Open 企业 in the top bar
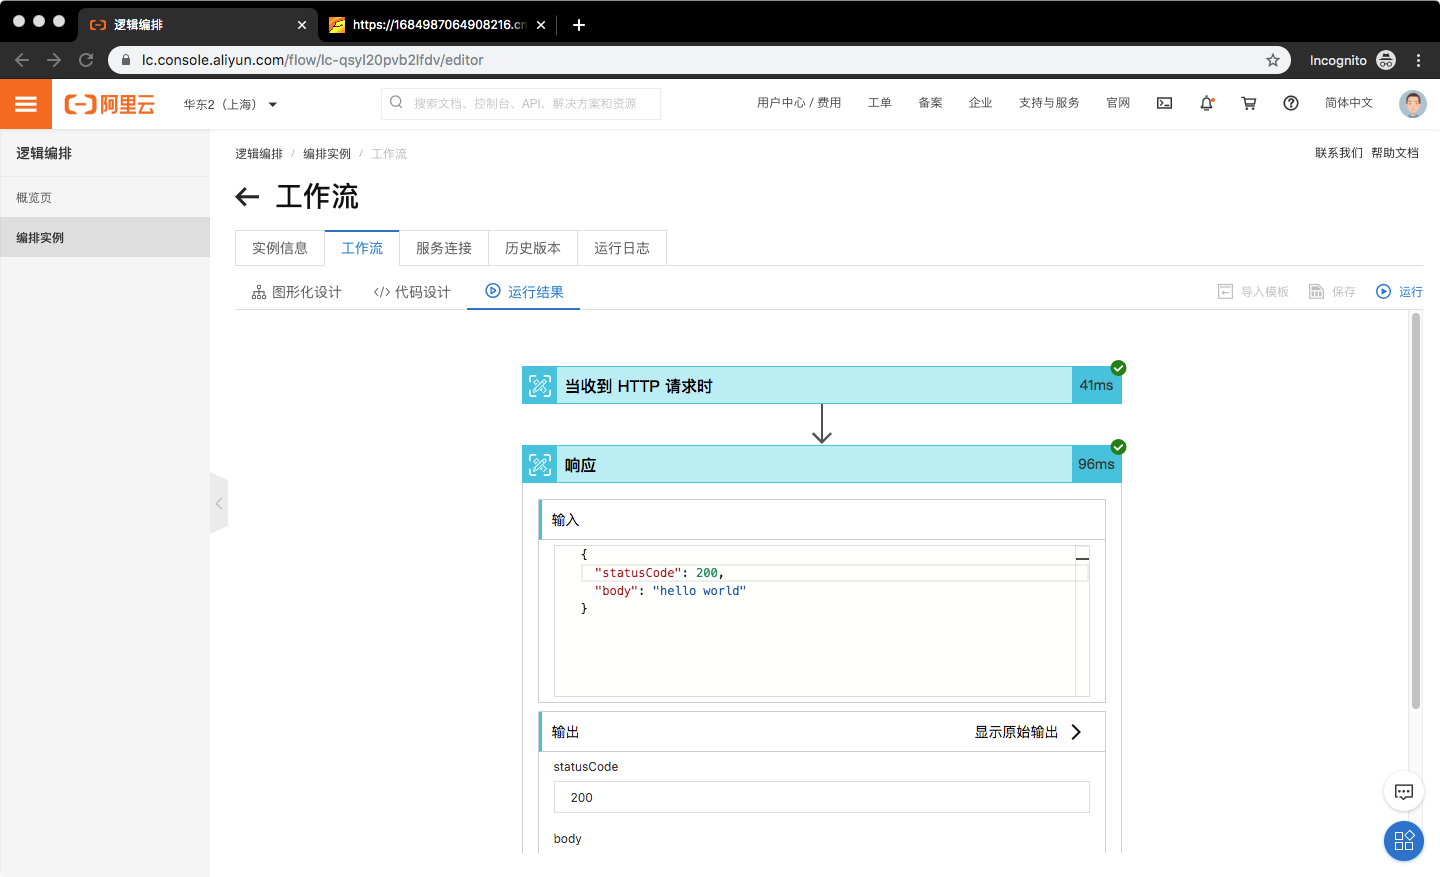 (x=980, y=103)
